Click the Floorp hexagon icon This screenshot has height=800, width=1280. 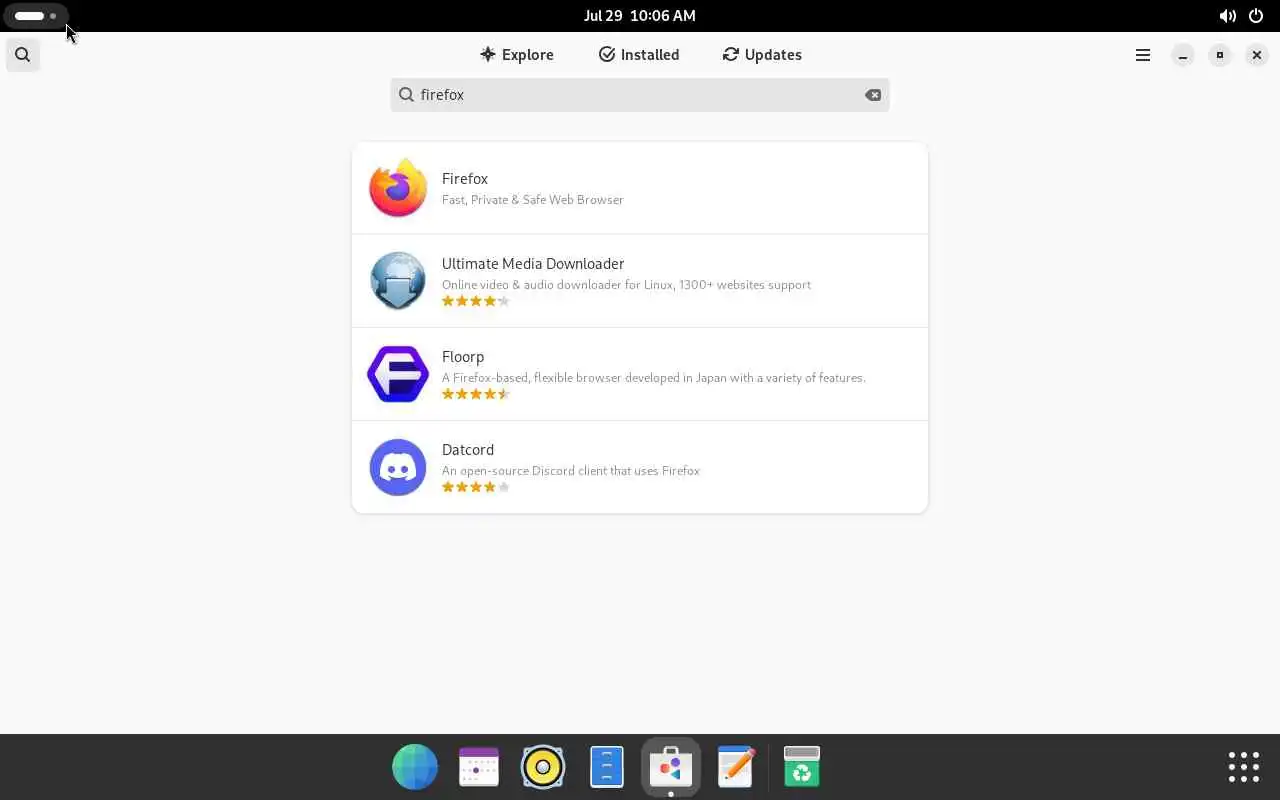[398, 374]
